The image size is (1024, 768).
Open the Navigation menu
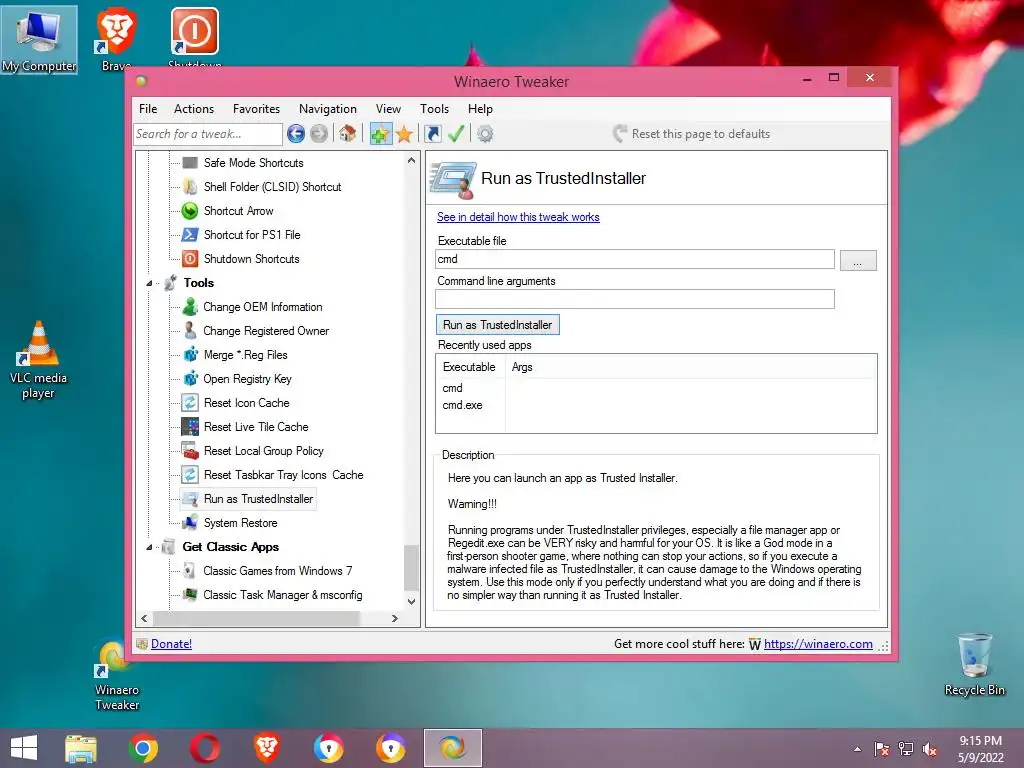[328, 109]
